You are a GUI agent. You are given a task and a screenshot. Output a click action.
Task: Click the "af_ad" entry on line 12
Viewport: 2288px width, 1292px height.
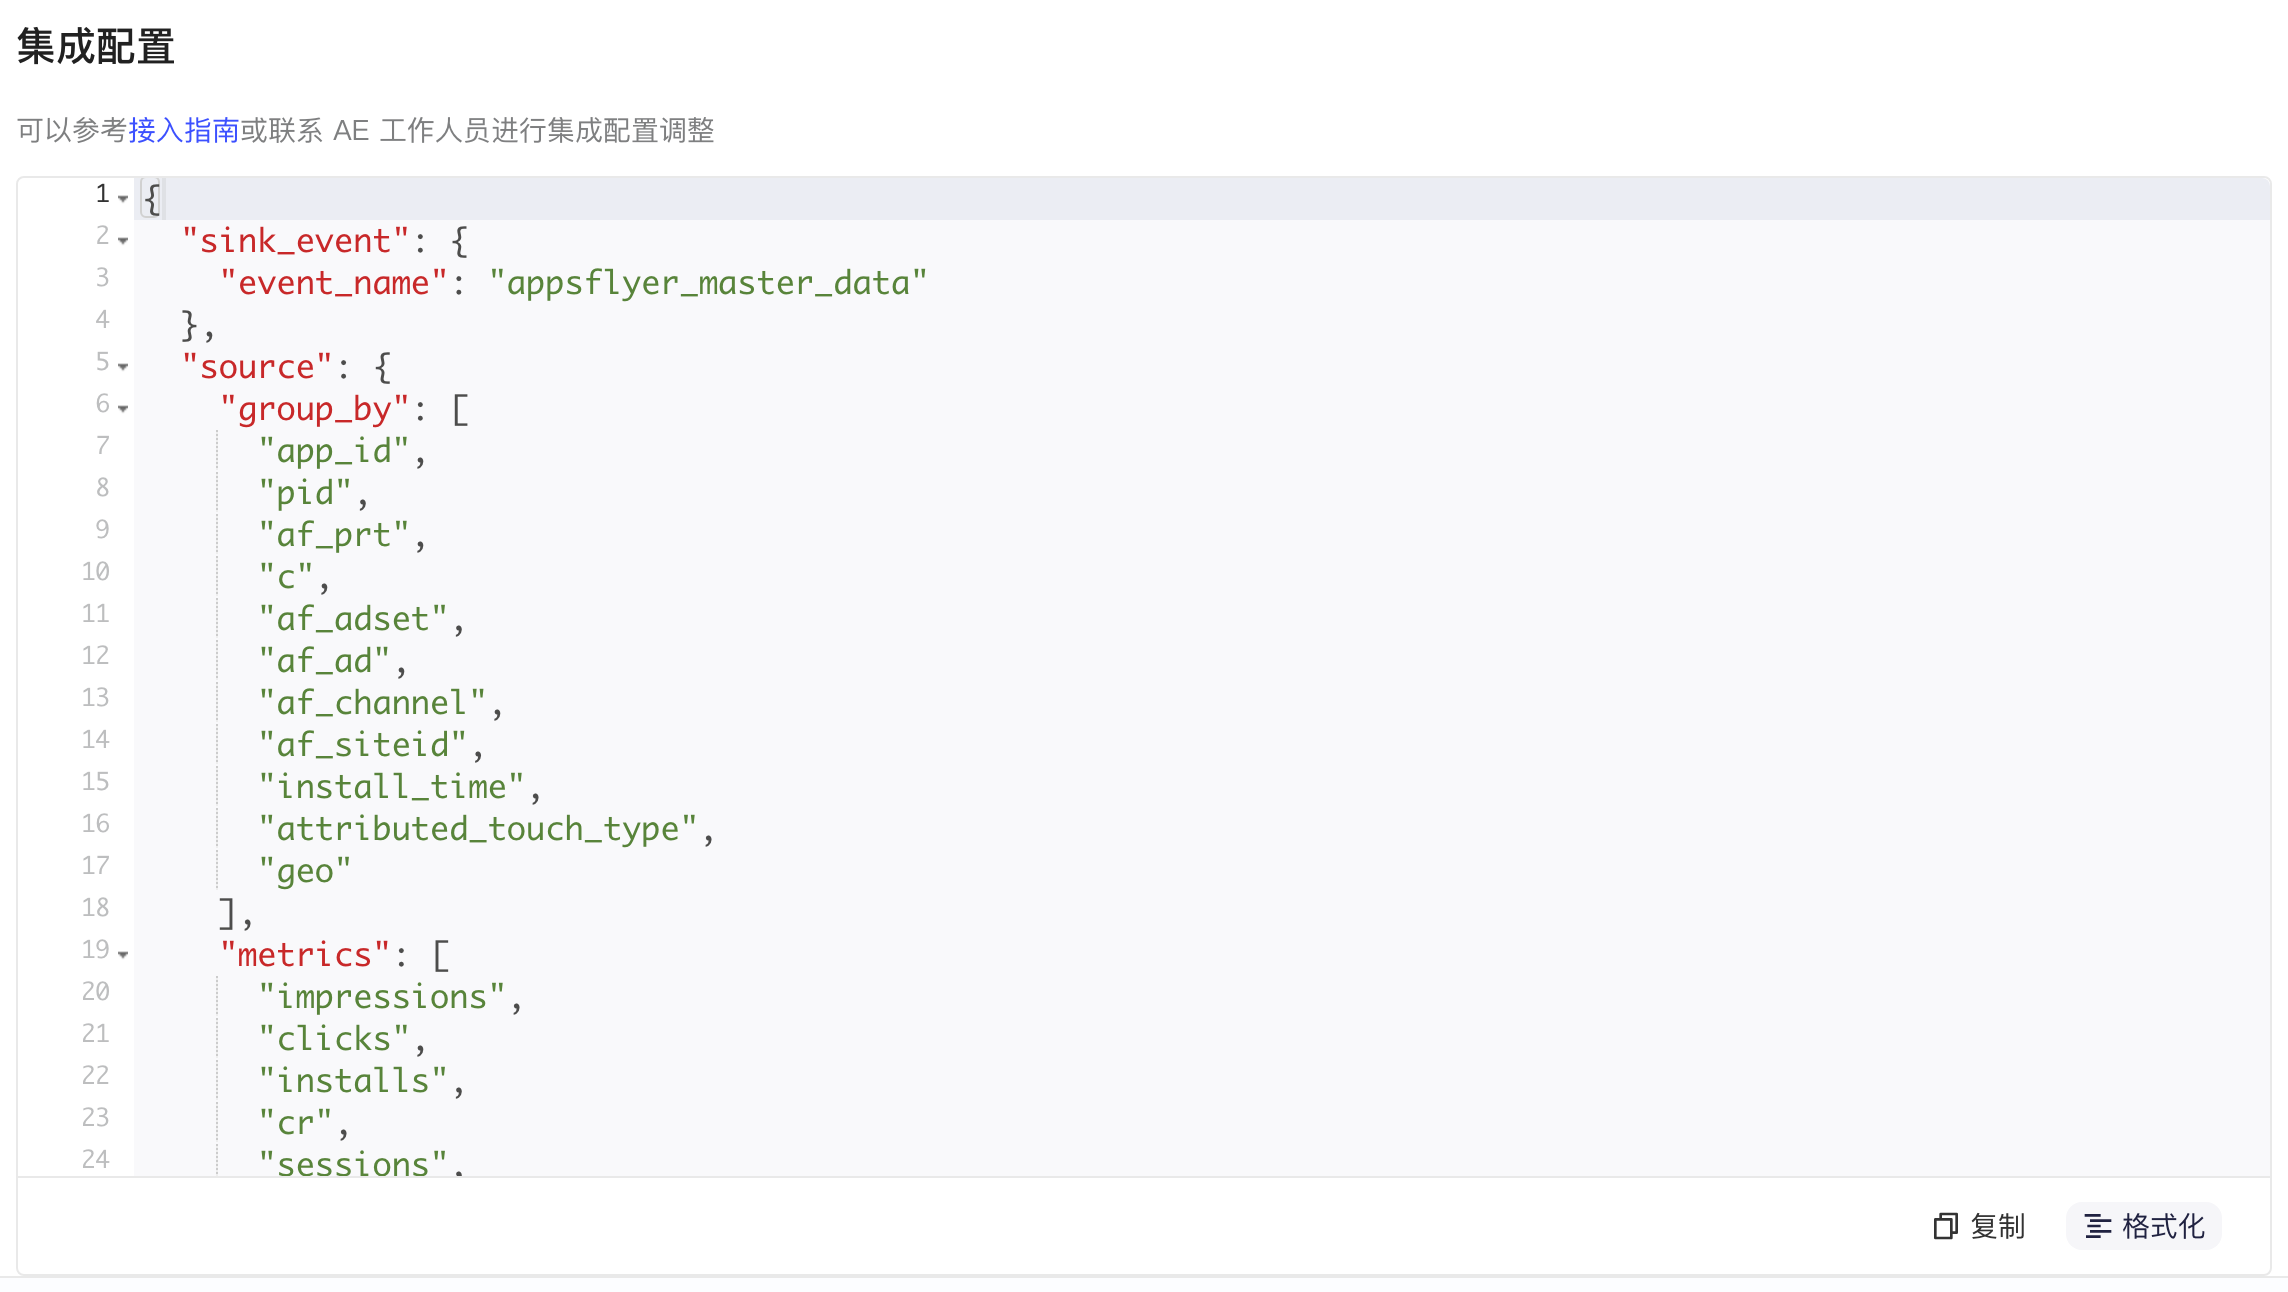click(324, 661)
